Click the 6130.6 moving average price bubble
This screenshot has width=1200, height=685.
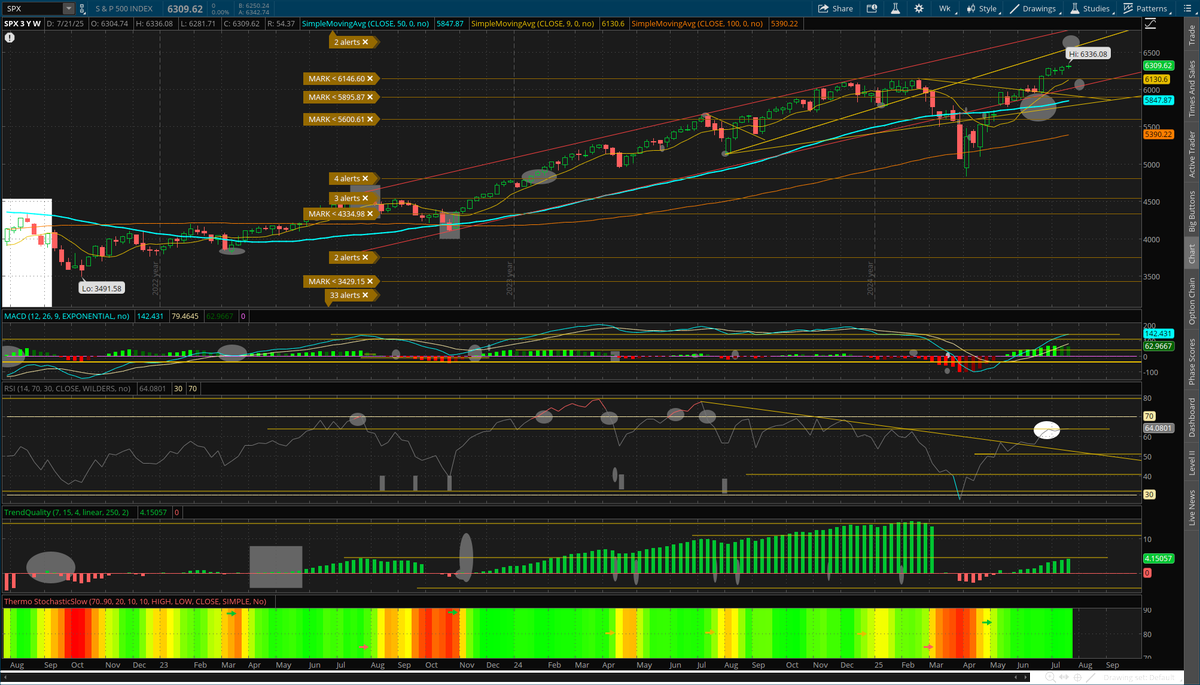click(x=1156, y=78)
